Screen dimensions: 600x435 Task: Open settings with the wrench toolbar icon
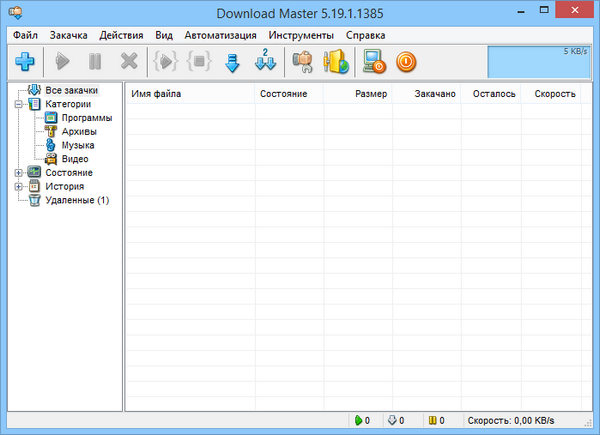[302, 62]
